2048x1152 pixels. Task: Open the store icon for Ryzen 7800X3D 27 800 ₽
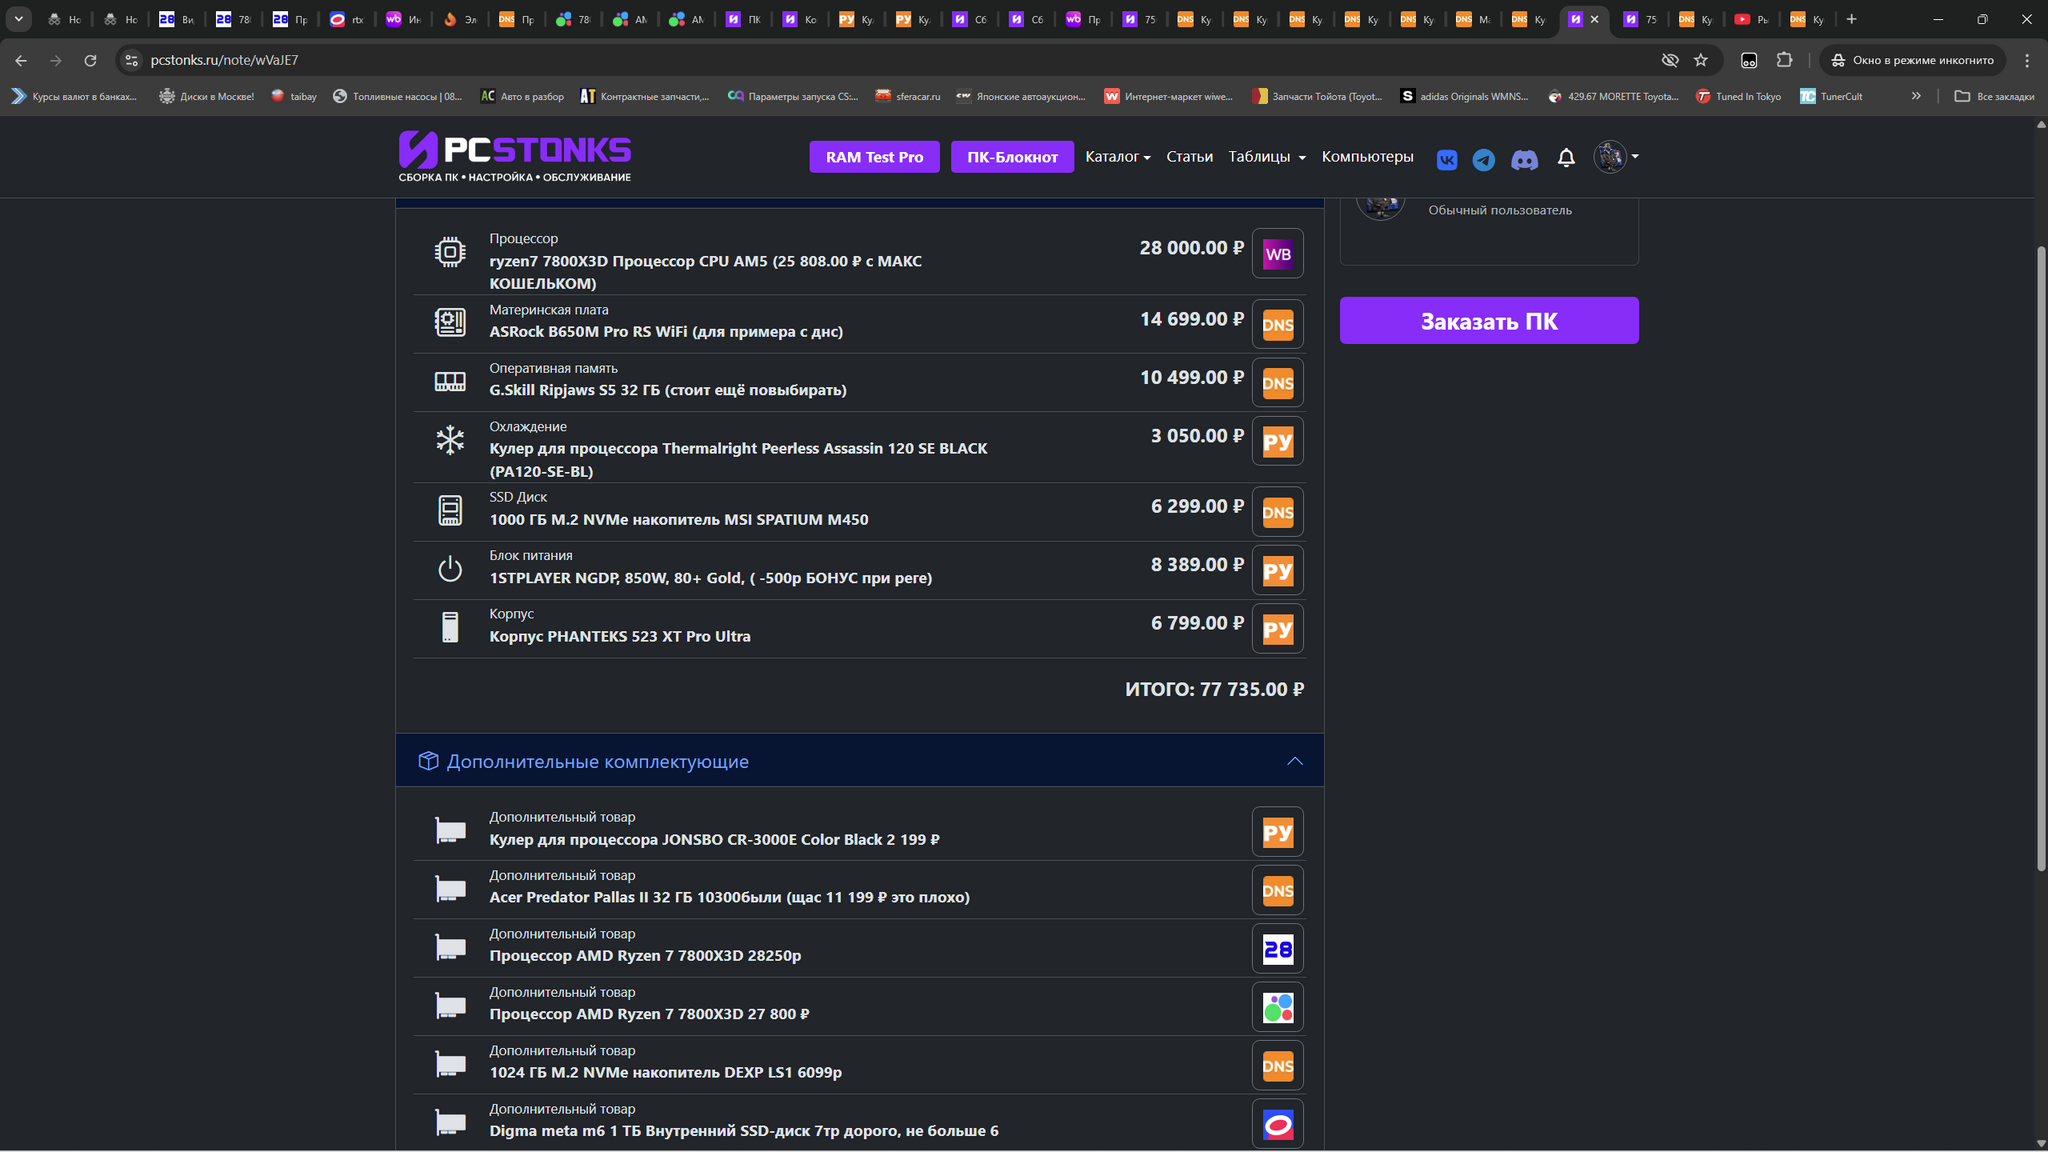click(1277, 1007)
